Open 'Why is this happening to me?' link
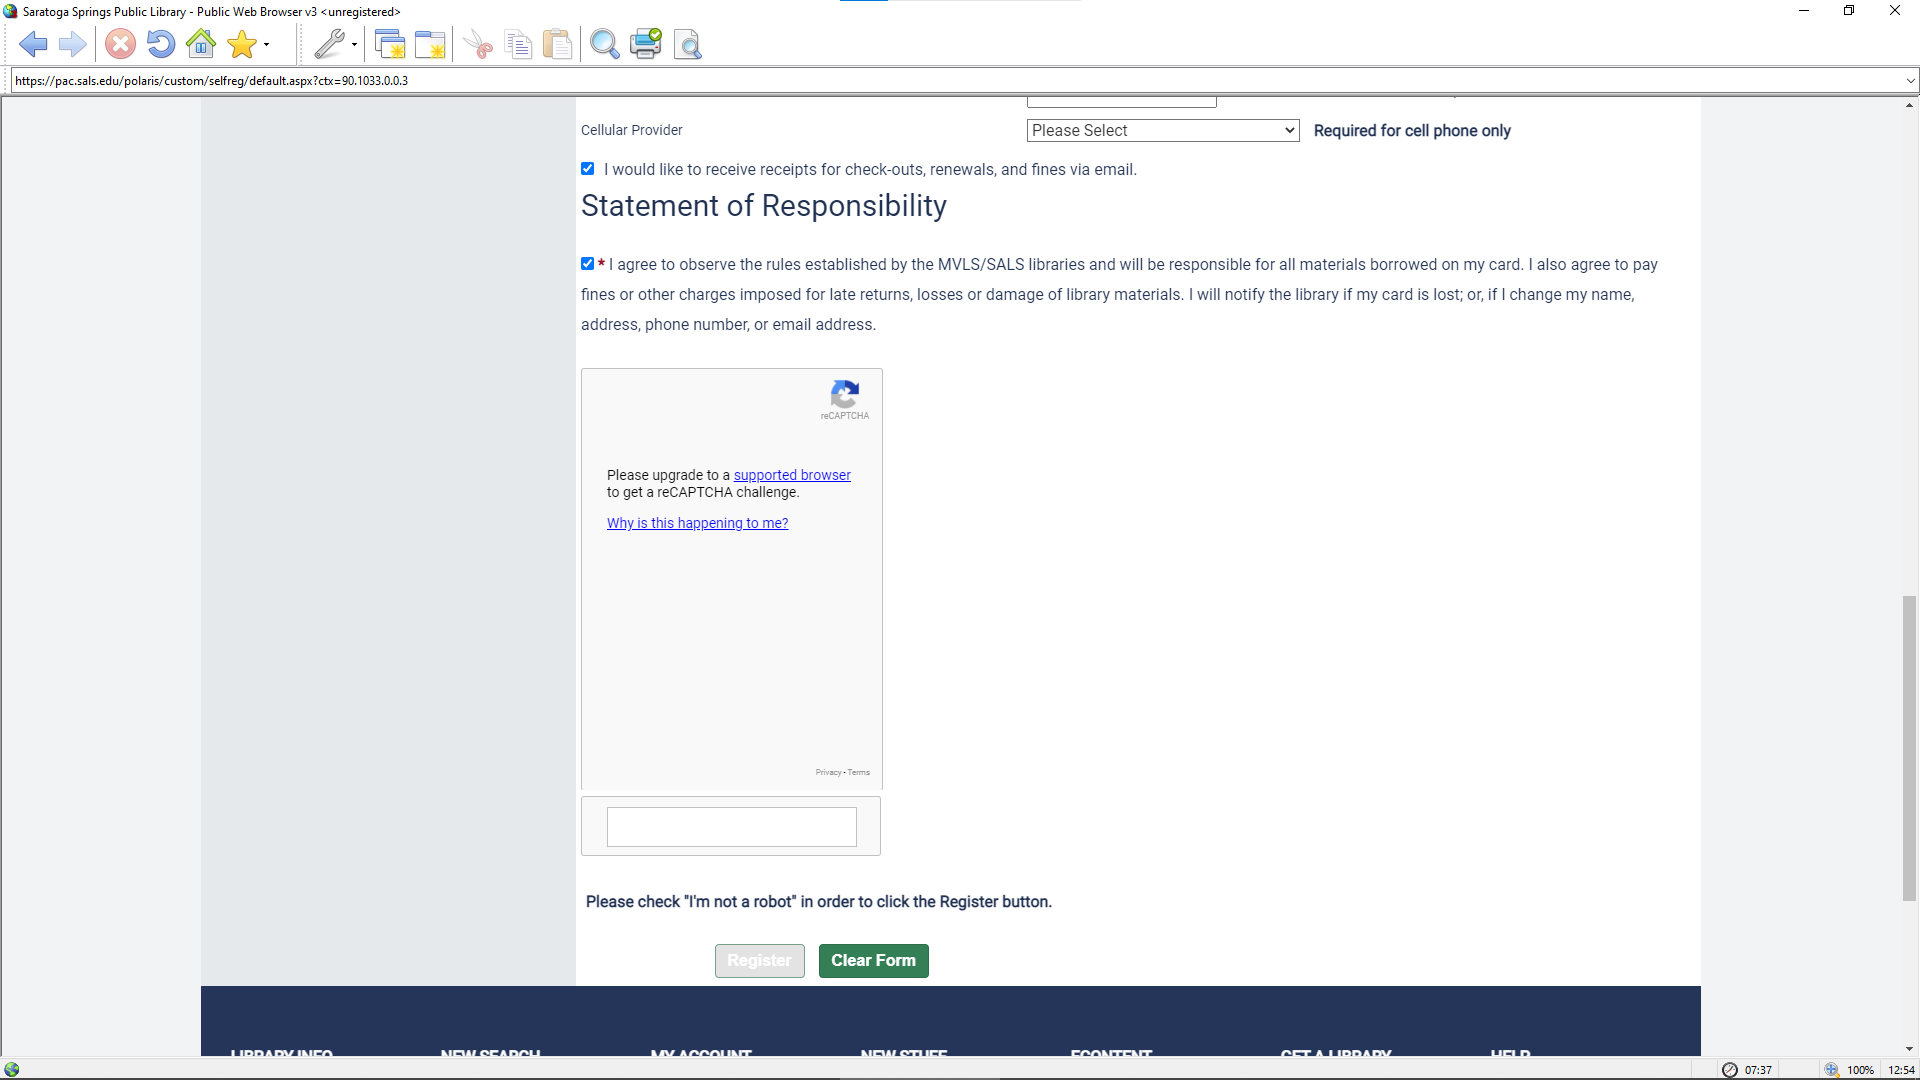This screenshot has width=1920, height=1080. pos(697,523)
